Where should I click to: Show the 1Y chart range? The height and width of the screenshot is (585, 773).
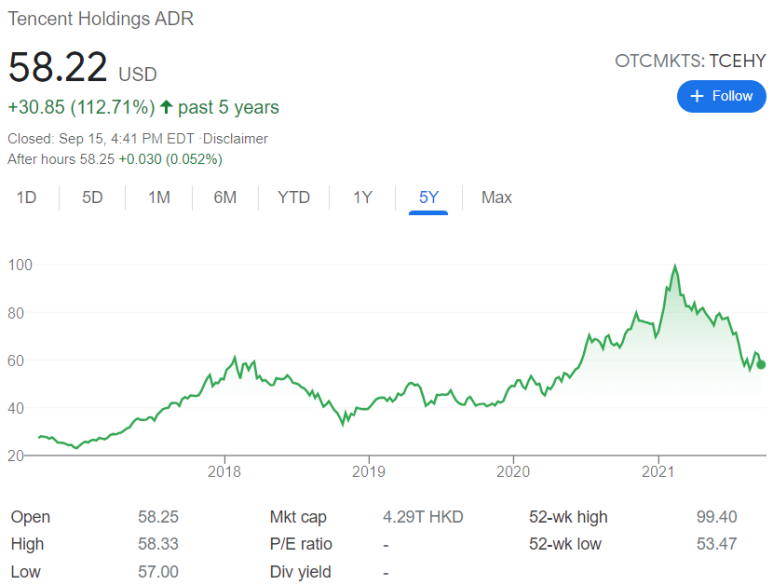click(362, 198)
